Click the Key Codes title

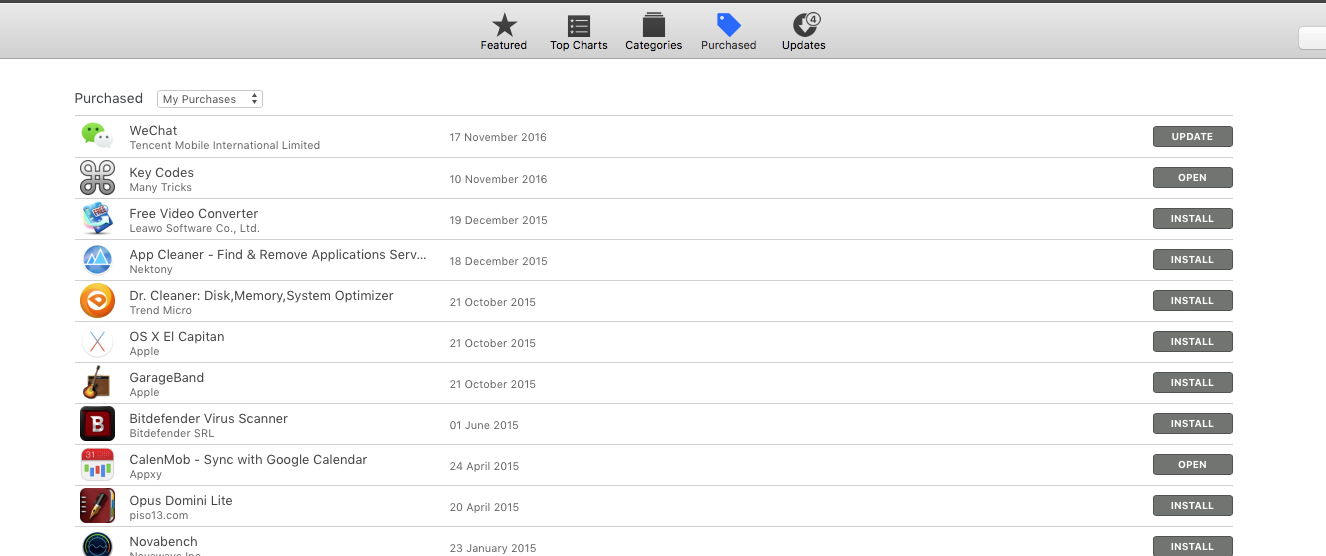[x=161, y=173]
